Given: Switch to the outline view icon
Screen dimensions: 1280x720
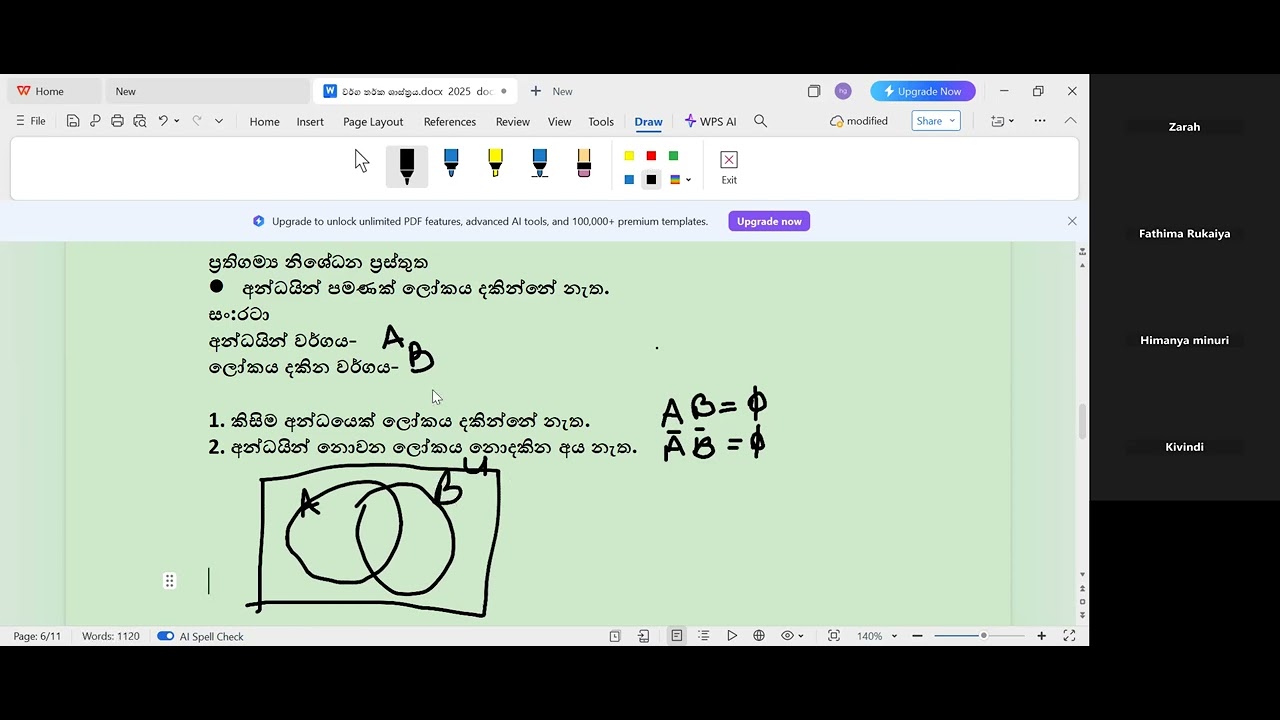Looking at the screenshot, I should pos(704,636).
